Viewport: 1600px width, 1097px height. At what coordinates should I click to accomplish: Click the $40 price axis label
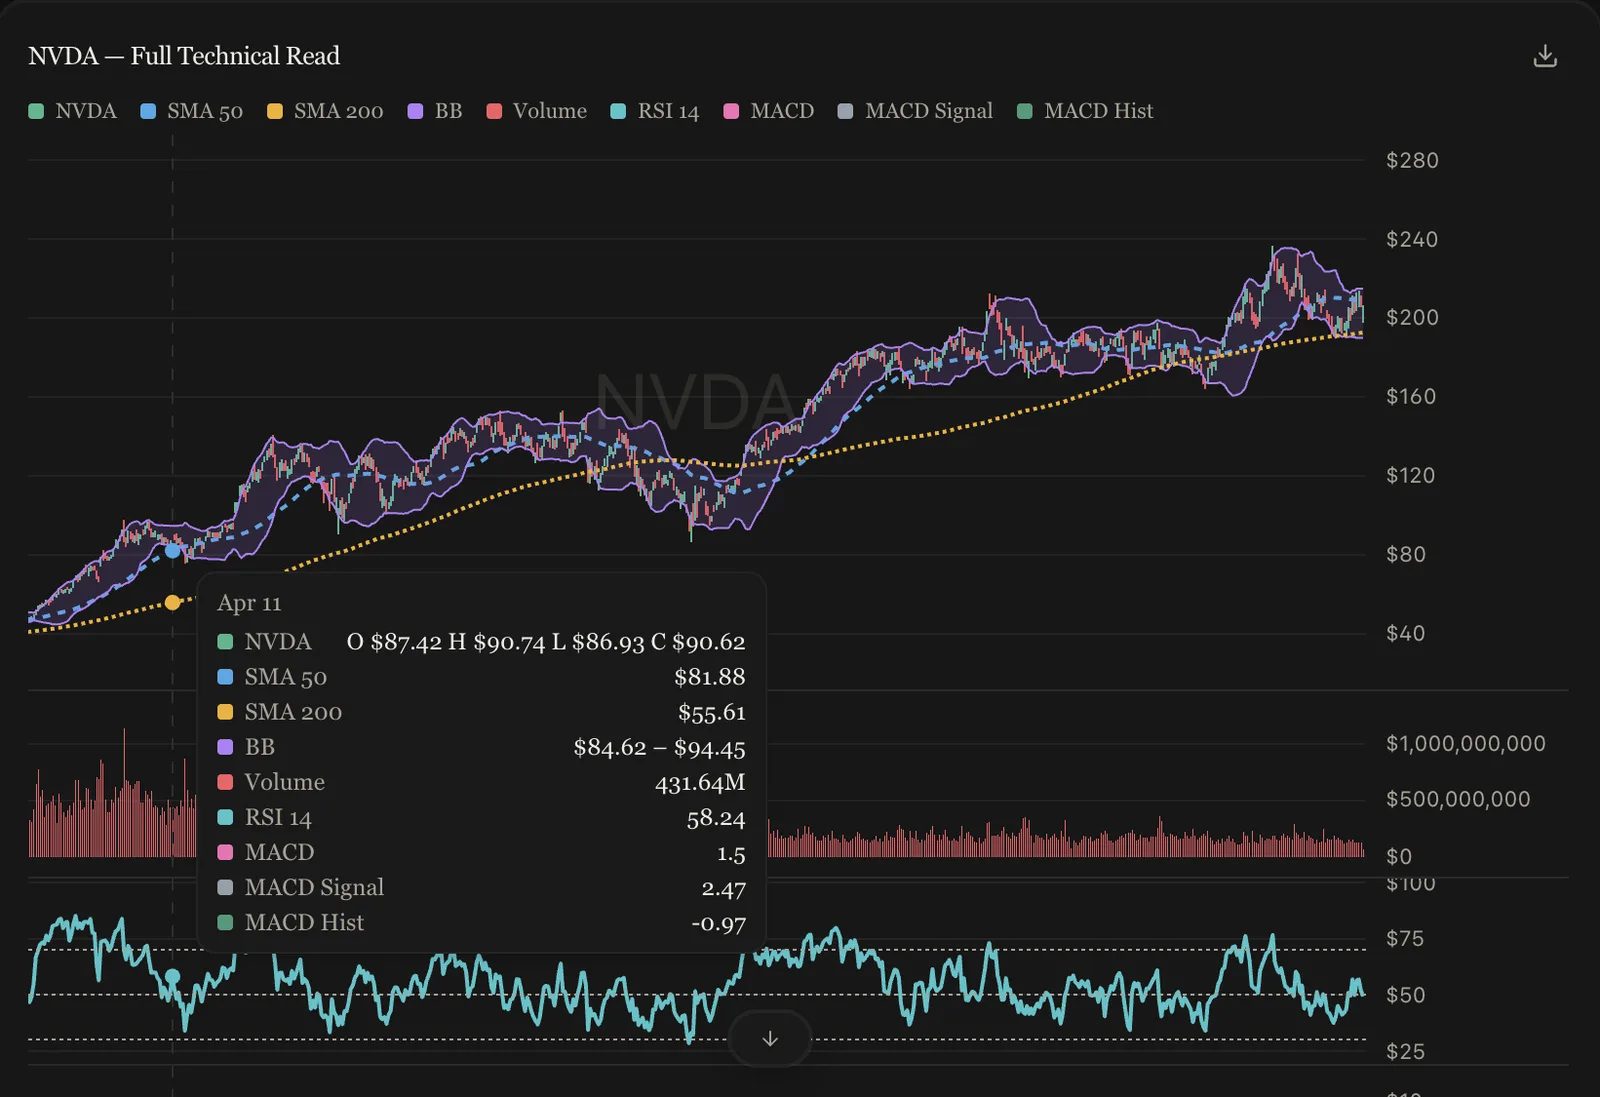click(x=1406, y=634)
